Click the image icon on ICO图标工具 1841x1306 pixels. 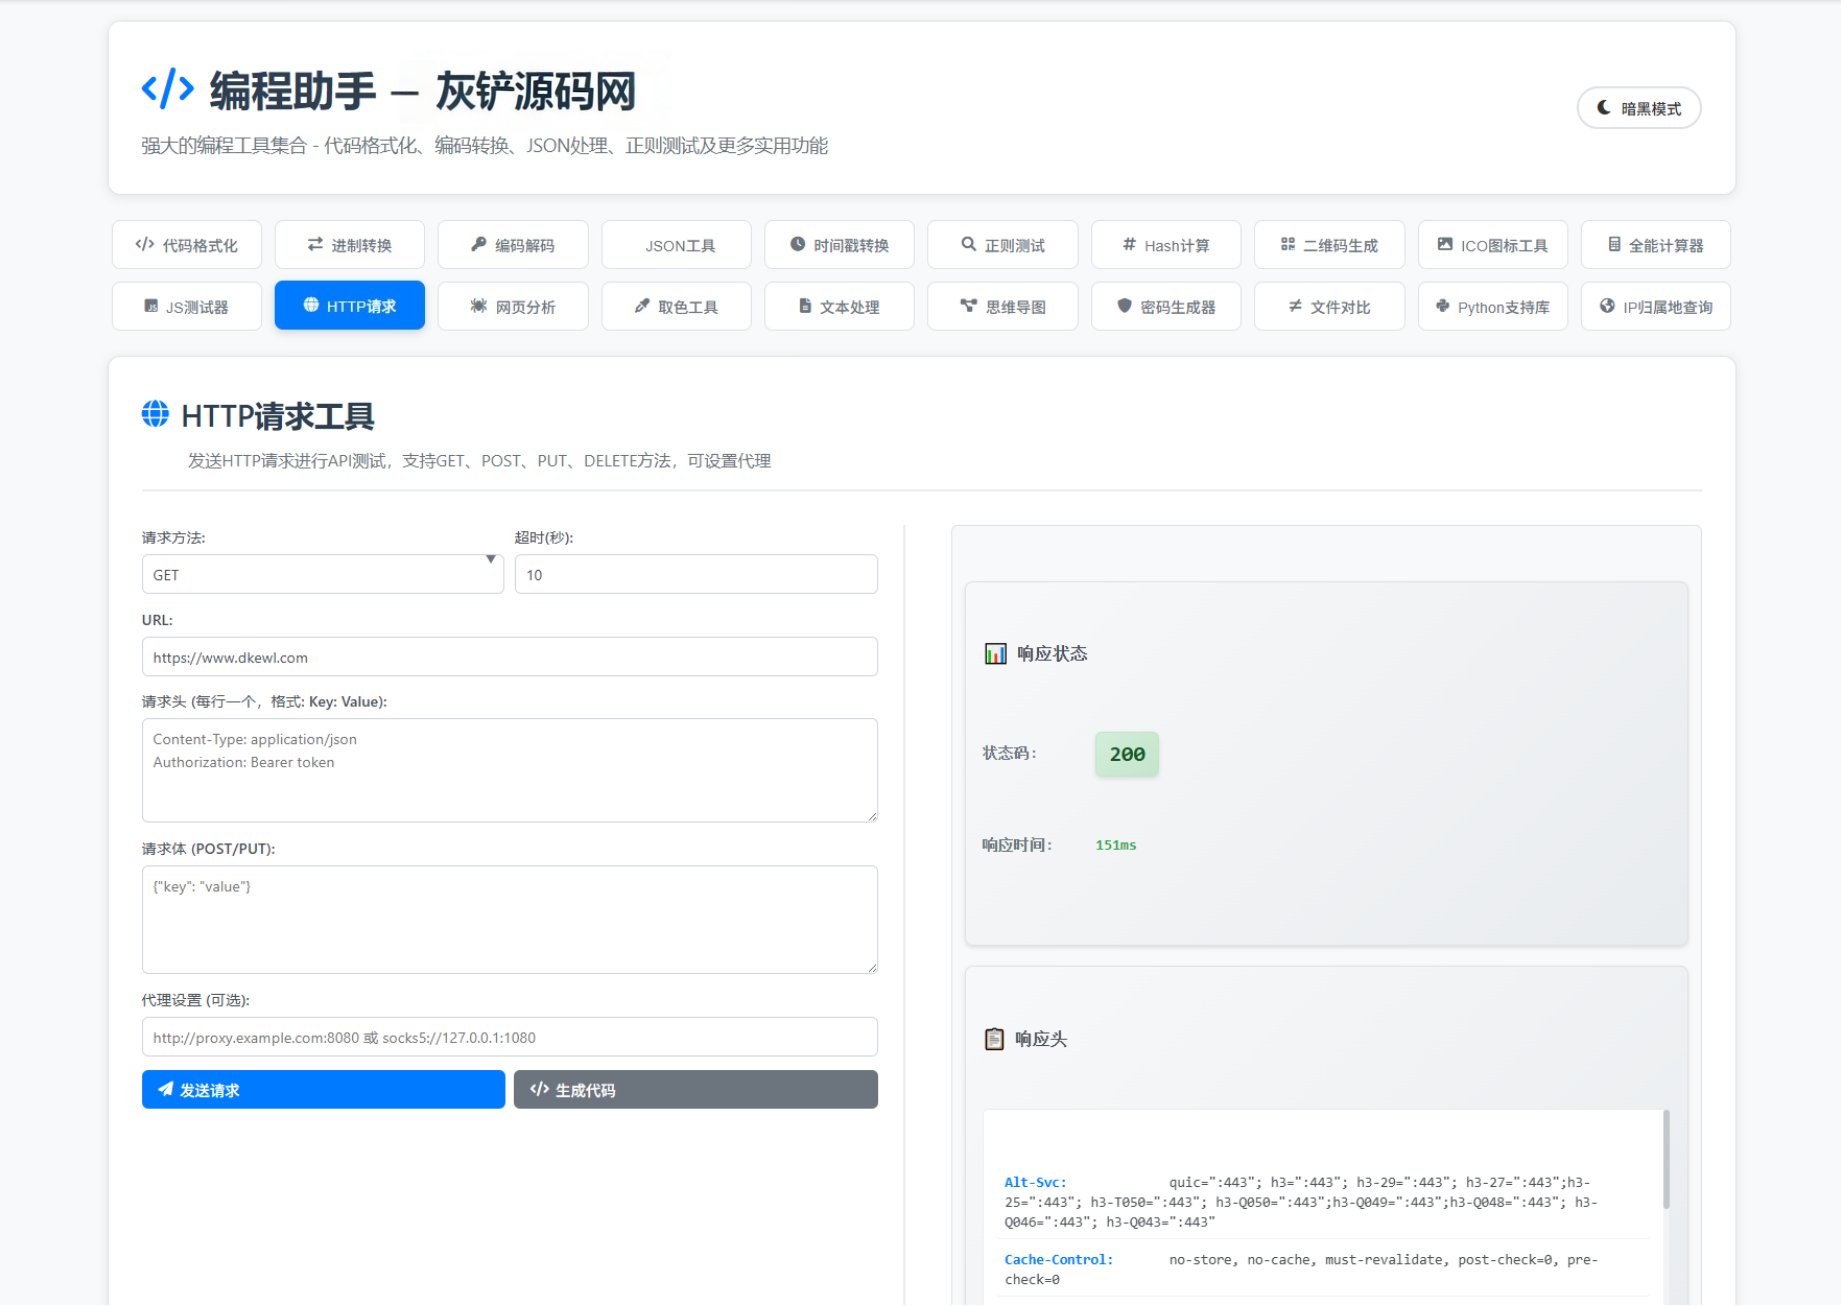[x=1445, y=244]
